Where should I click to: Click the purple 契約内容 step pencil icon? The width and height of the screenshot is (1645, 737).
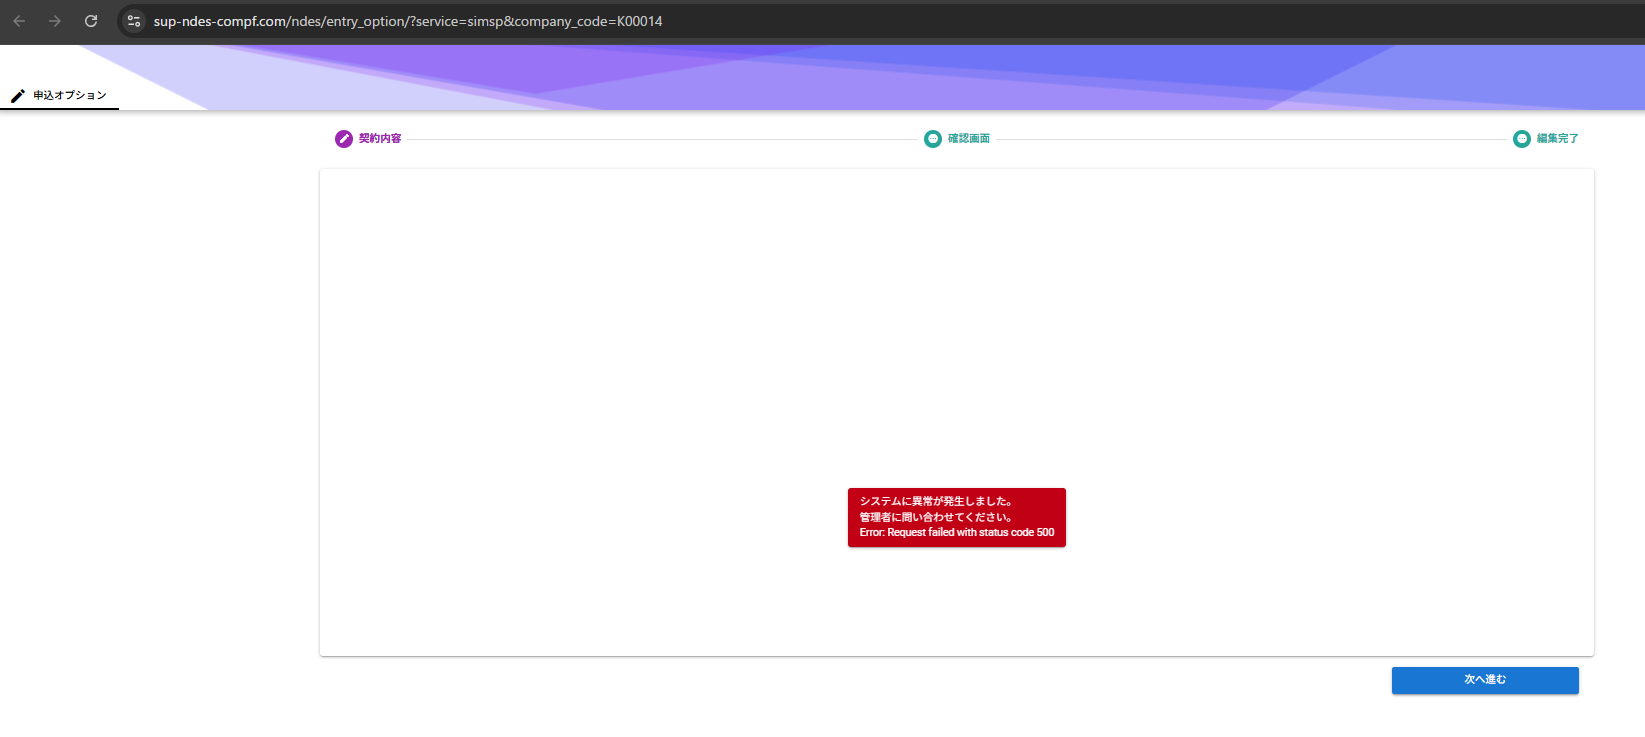(x=343, y=139)
